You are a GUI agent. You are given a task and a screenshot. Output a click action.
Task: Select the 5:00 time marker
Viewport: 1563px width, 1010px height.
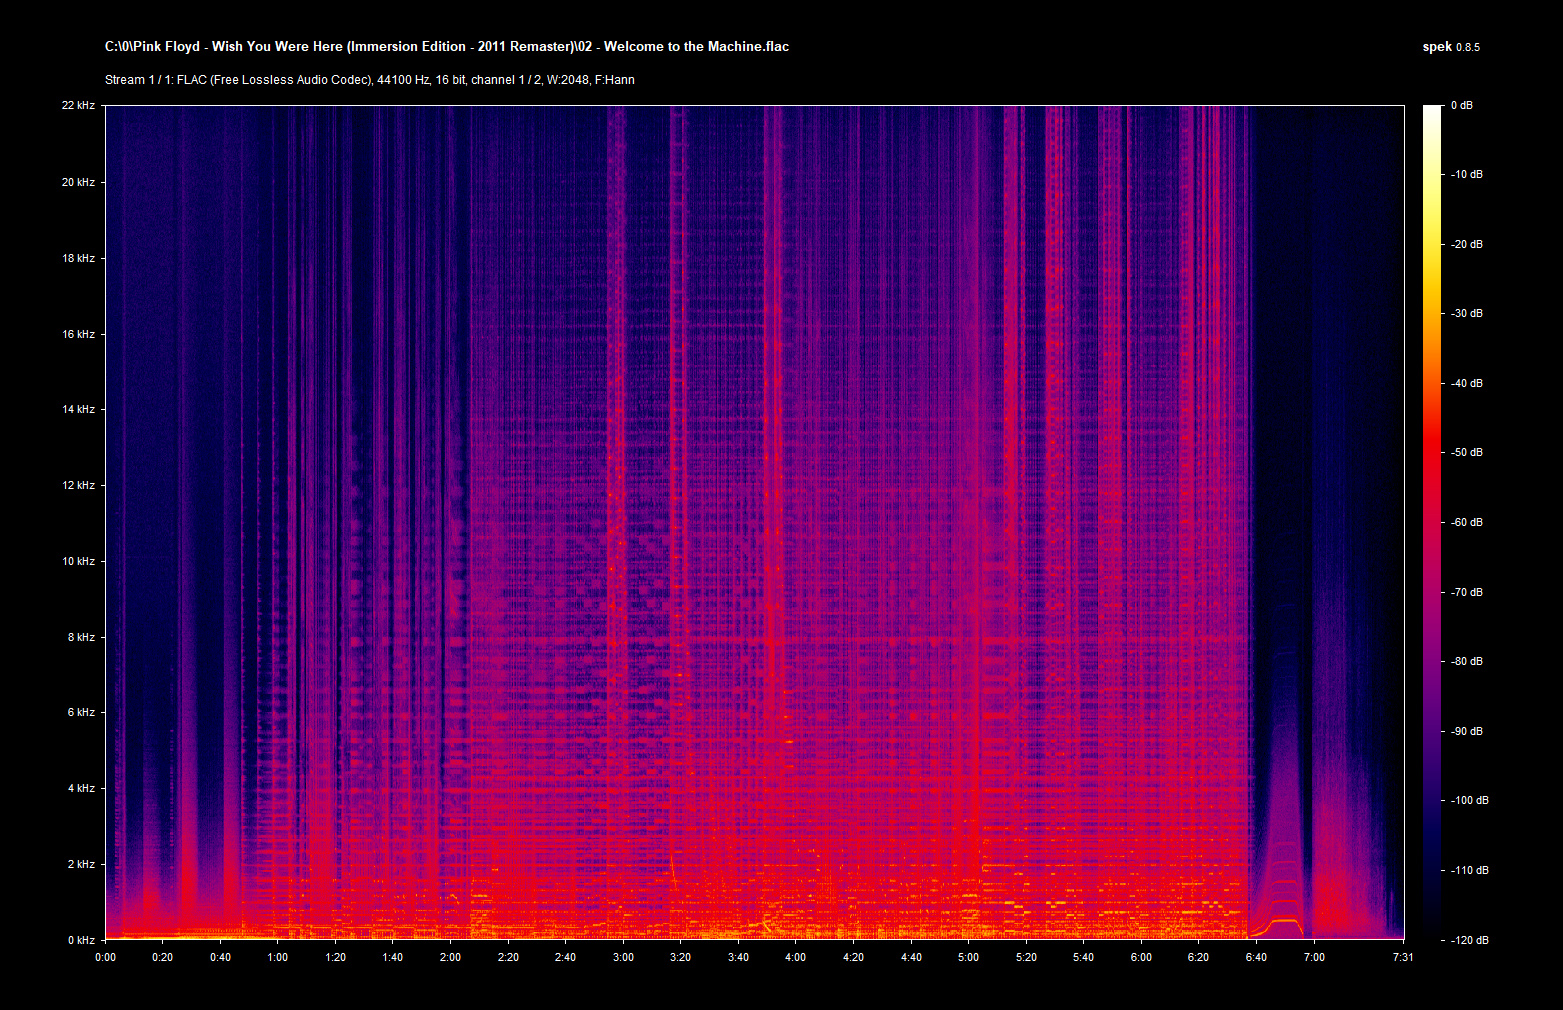click(x=968, y=957)
